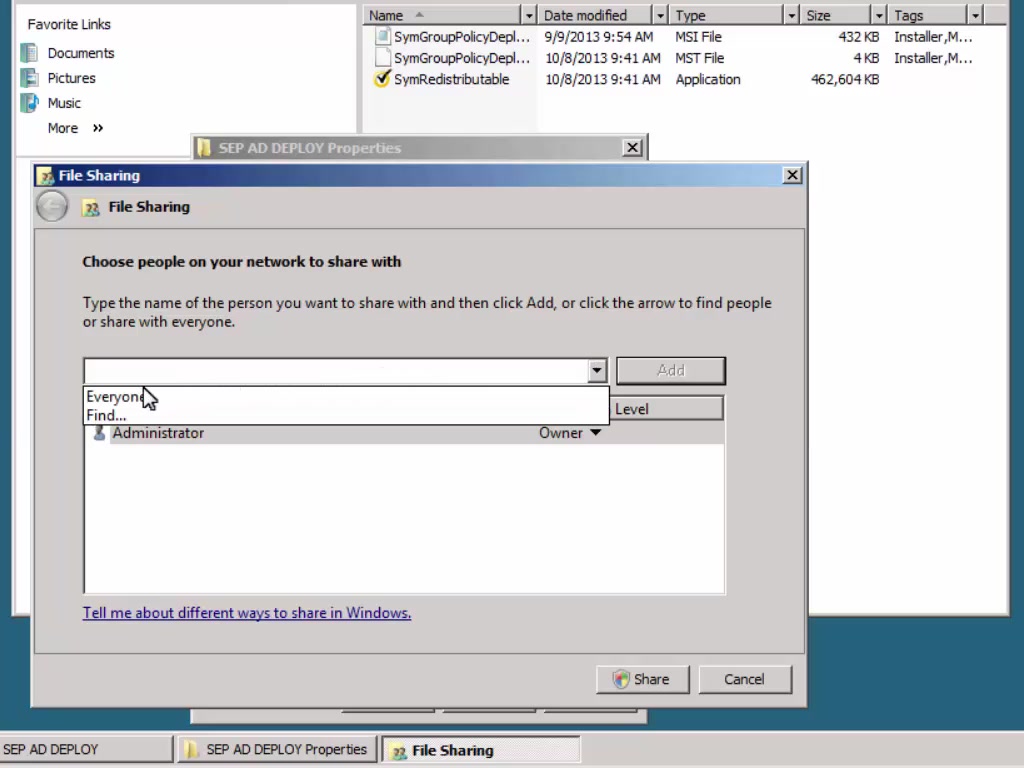Sort by the Size column header
Image resolution: width=1024 pixels, height=768 pixels.
(837, 15)
